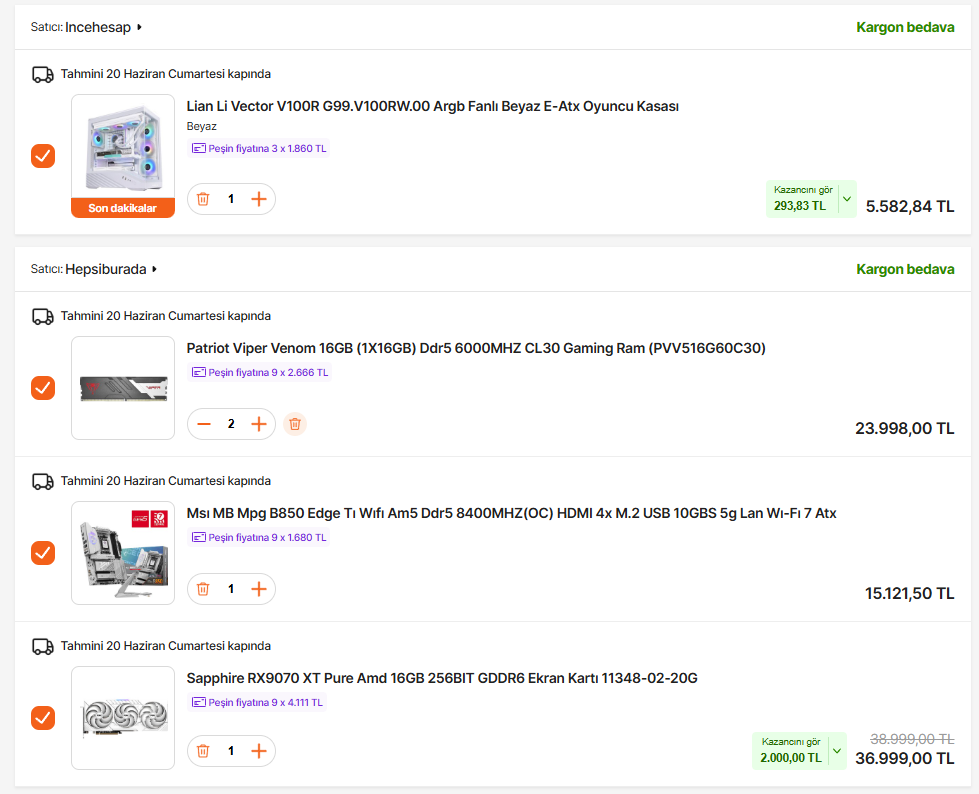Uncheck the Patriot Viper Venom RAM checkbox
This screenshot has width=979, height=794.
pyautogui.click(x=43, y=388)
